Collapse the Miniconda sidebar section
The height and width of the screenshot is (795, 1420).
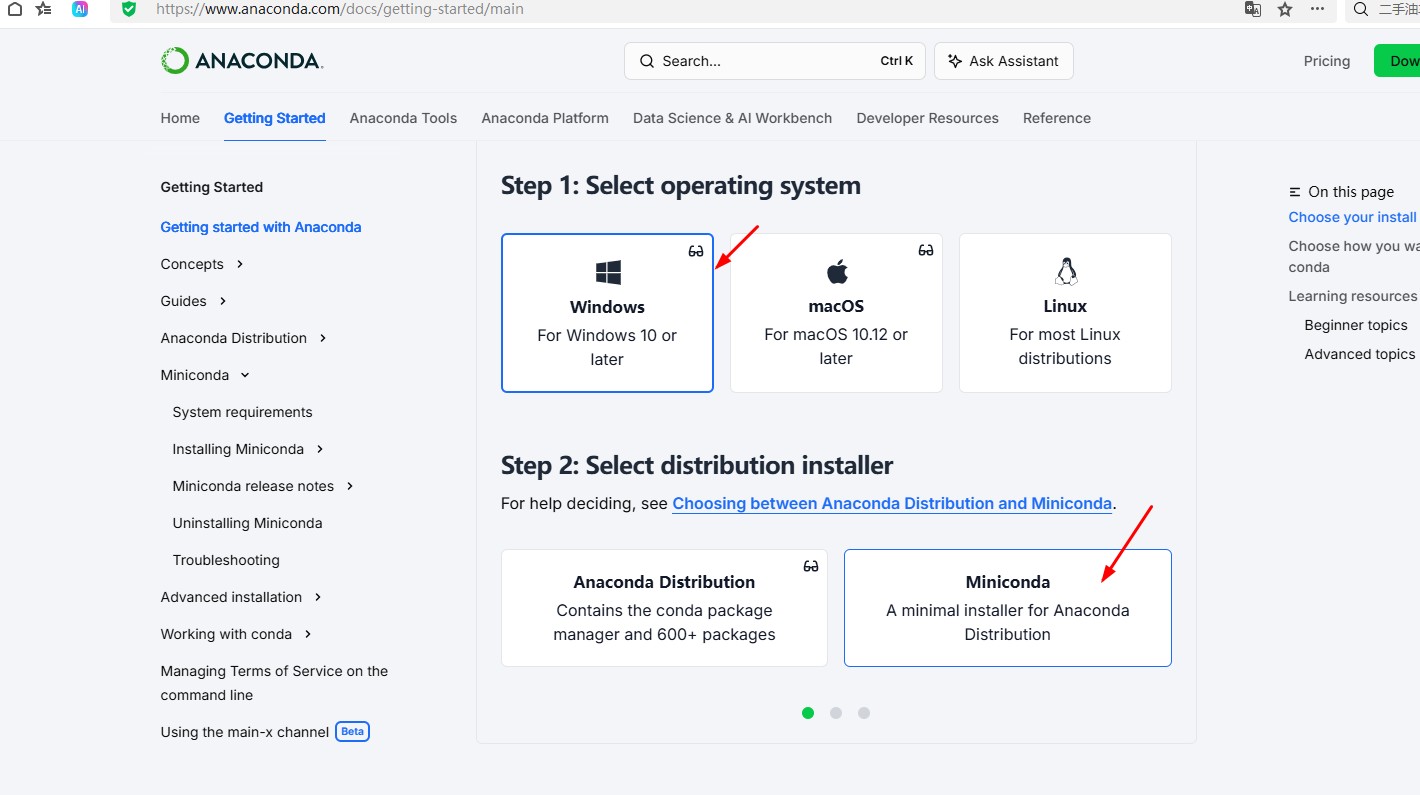[x=245, y=375]
